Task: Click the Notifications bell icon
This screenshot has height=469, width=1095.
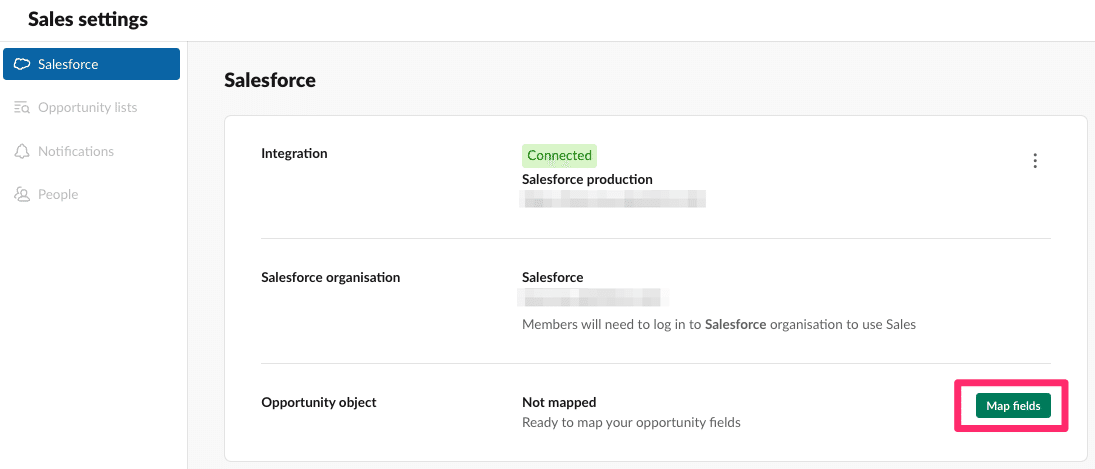Action: [22, 151]
